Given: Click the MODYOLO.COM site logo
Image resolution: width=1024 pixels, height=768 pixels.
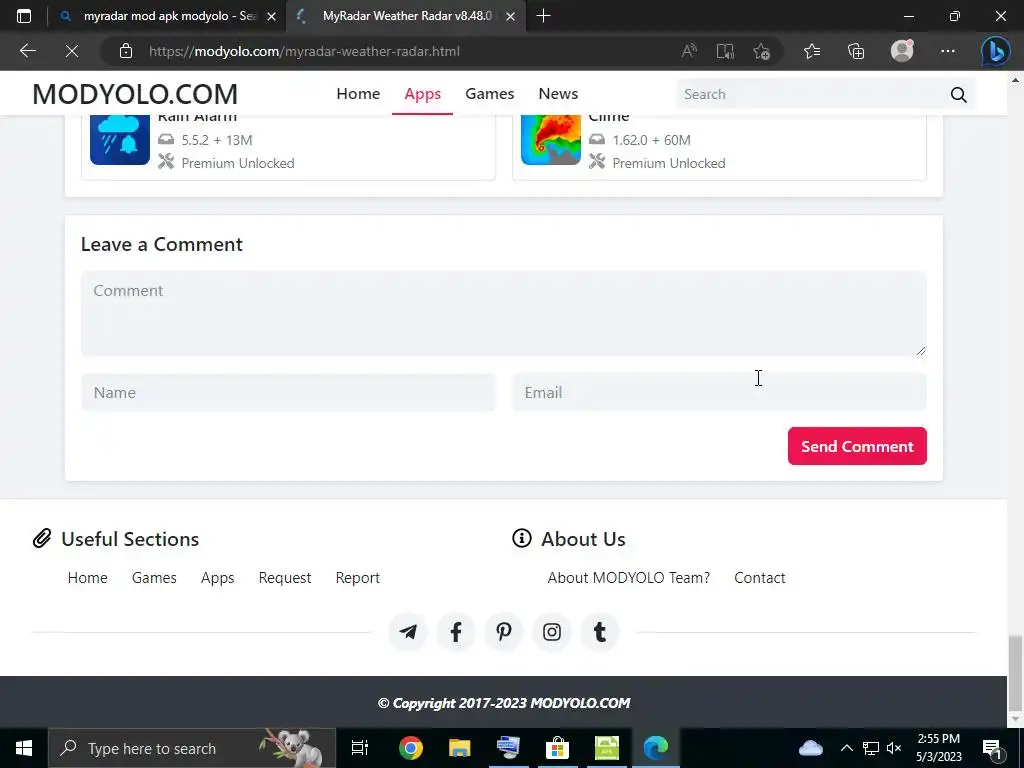Looking at the screenshot, I should tap(135, 94).
